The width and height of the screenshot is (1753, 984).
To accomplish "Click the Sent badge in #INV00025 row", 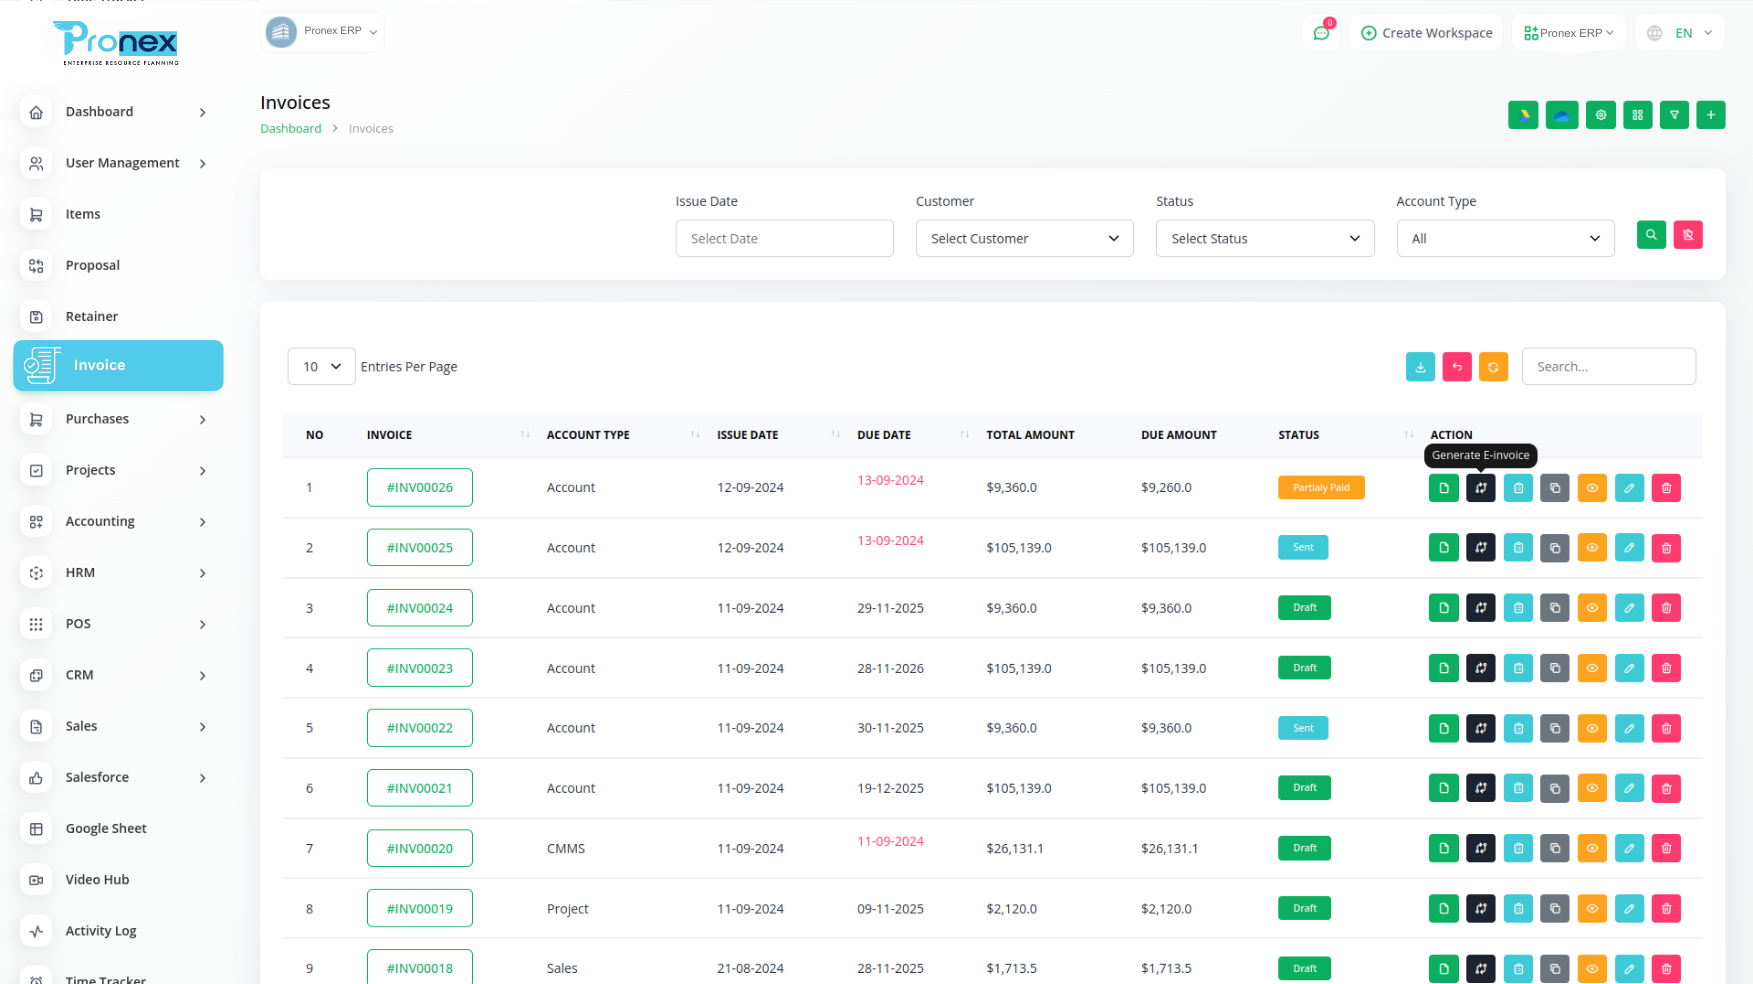I will click(1303, 548).
